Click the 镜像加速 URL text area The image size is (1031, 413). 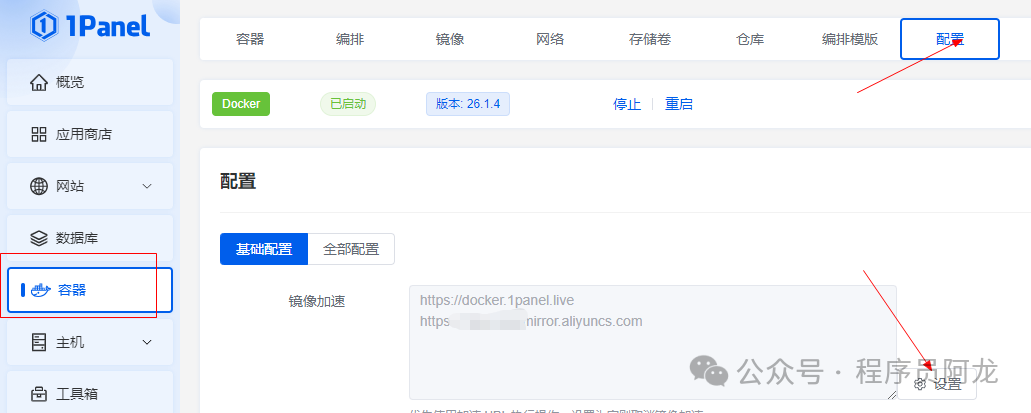click(652, 342)
